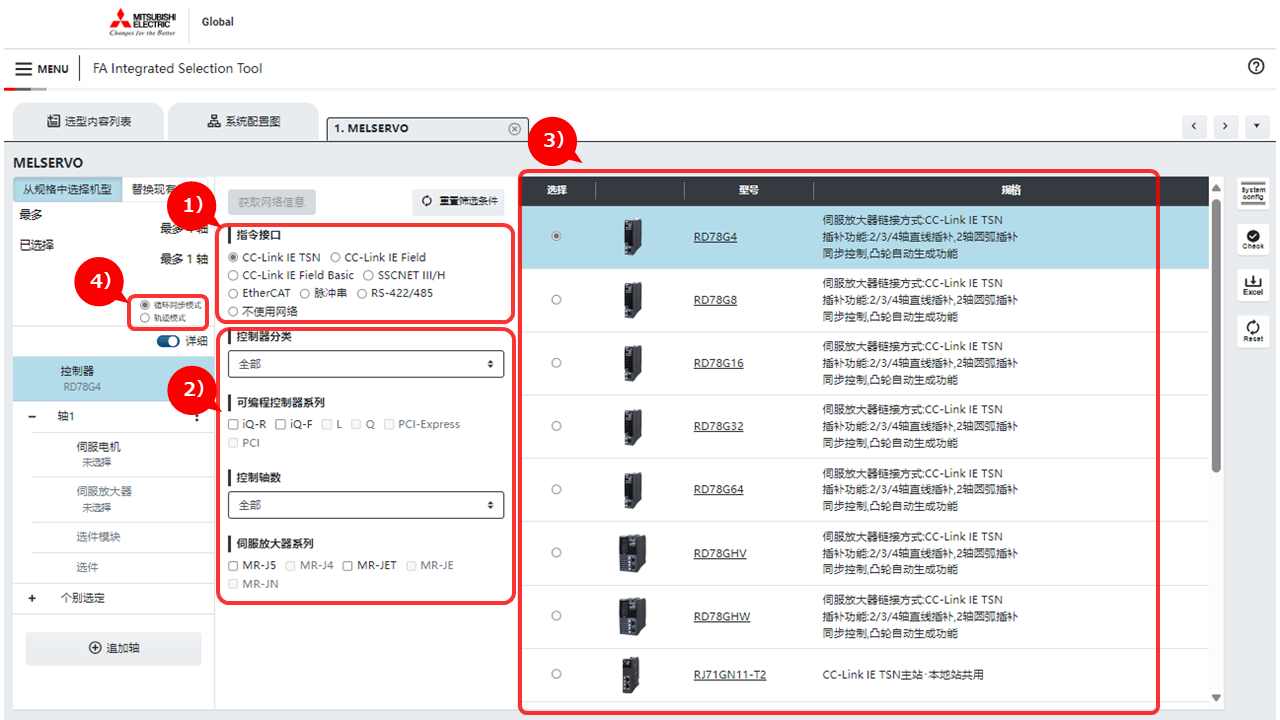Image resolution: width=1280 pixels, height=720 pixels.
Task: Select 从规格中选择机型 tab
Action: tap(67, 190)
